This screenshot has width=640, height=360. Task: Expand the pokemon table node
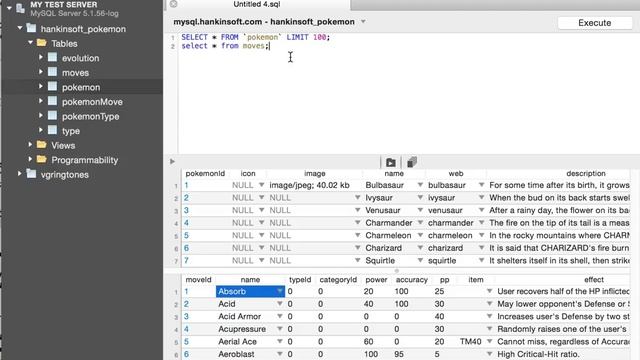[x=41, y=87]
